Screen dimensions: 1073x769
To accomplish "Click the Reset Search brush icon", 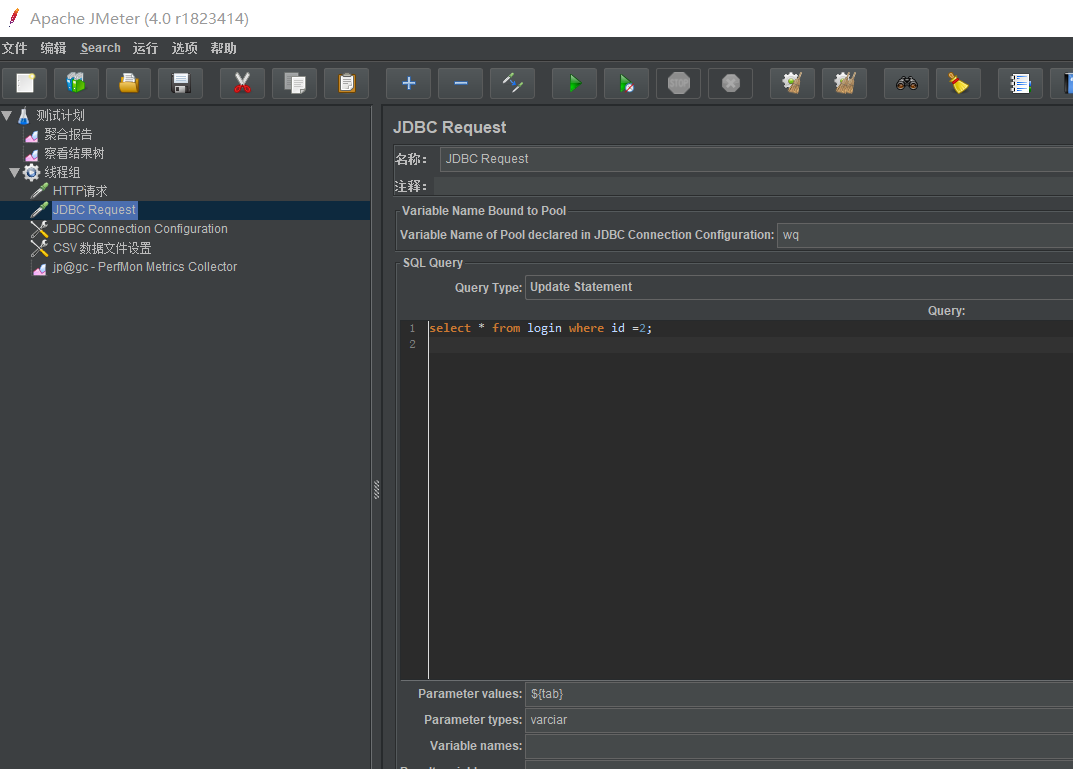I will [959, 83].
